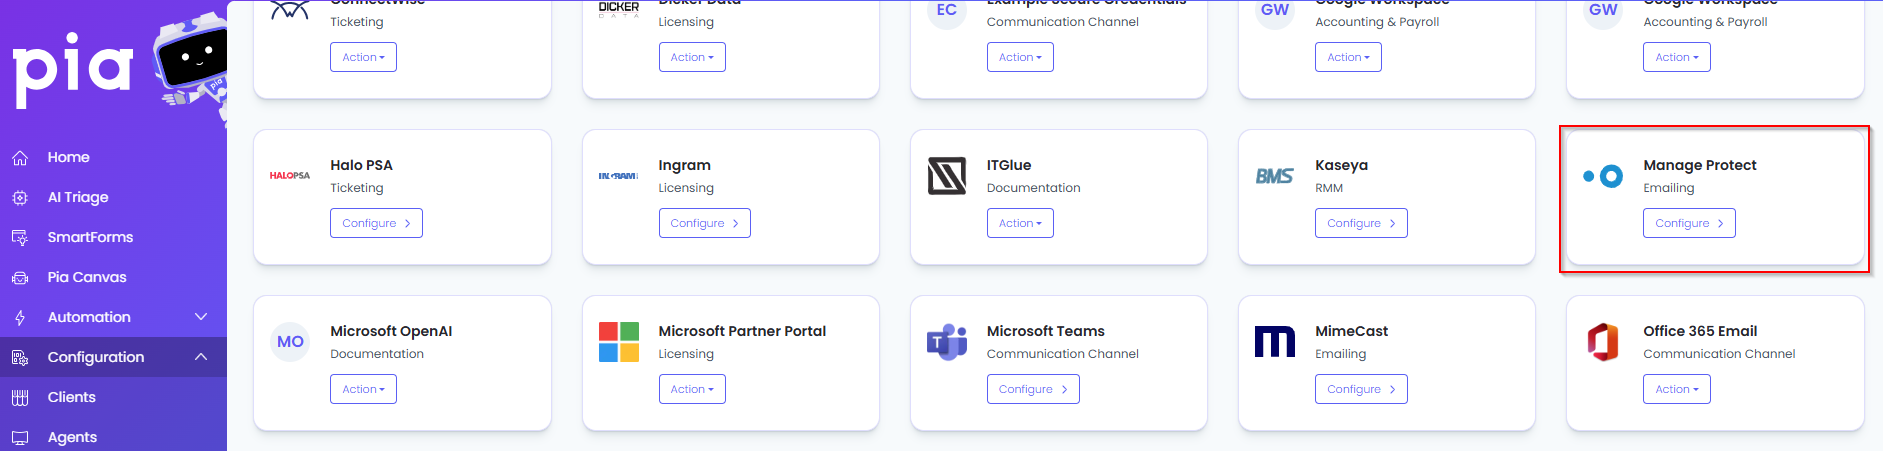Click the Microsoft OpenAI MO avatar
The height and width of the screenshot is (451, 1883).
coord(290,342)
